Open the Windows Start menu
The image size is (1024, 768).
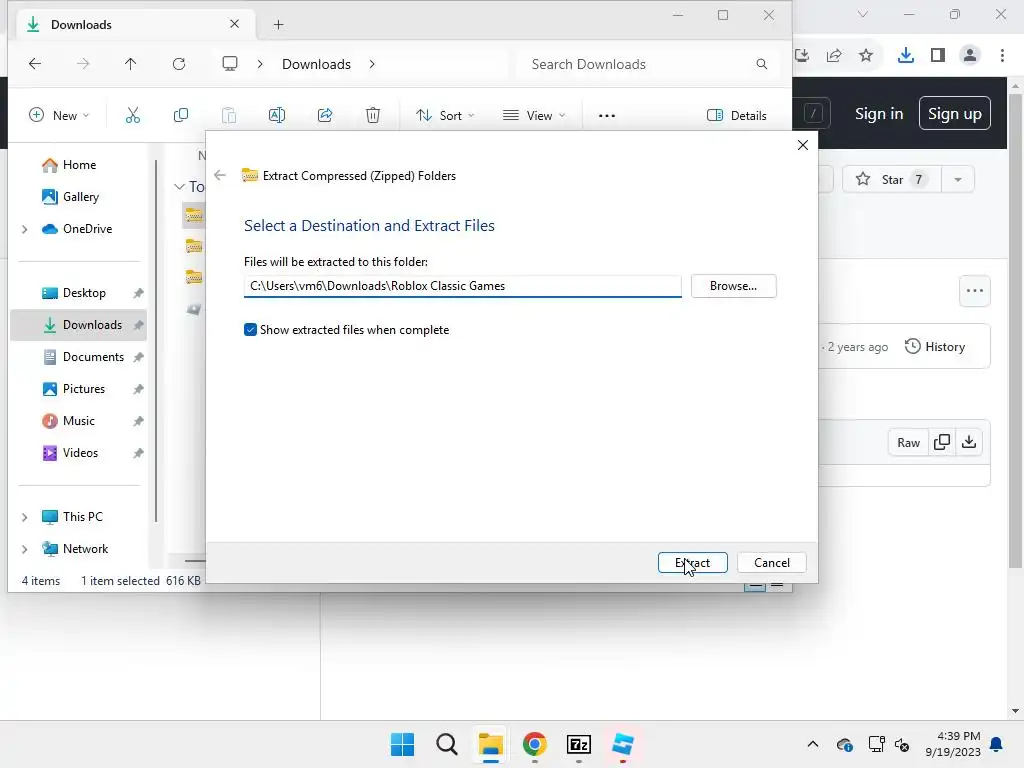402,744
